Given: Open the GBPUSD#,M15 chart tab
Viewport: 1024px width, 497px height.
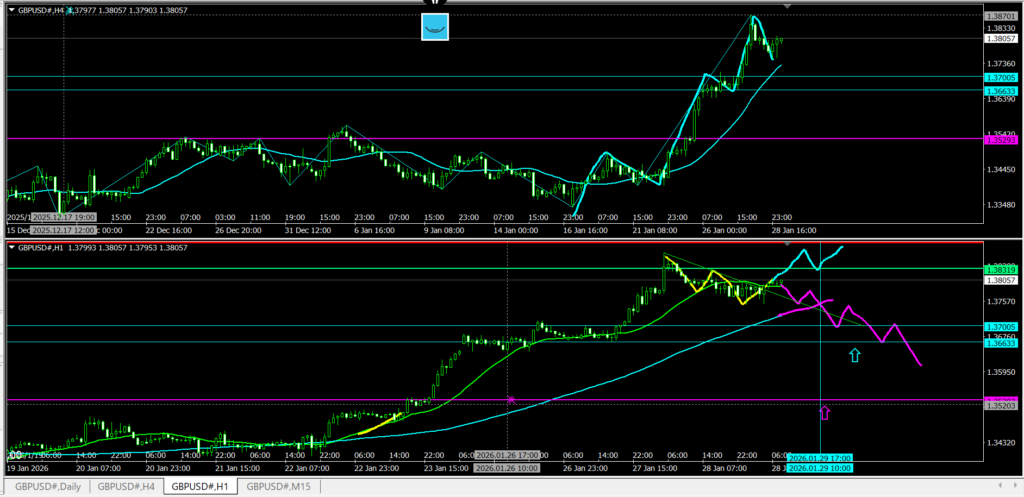Looking at the screenshot, I should coord(279,487).
